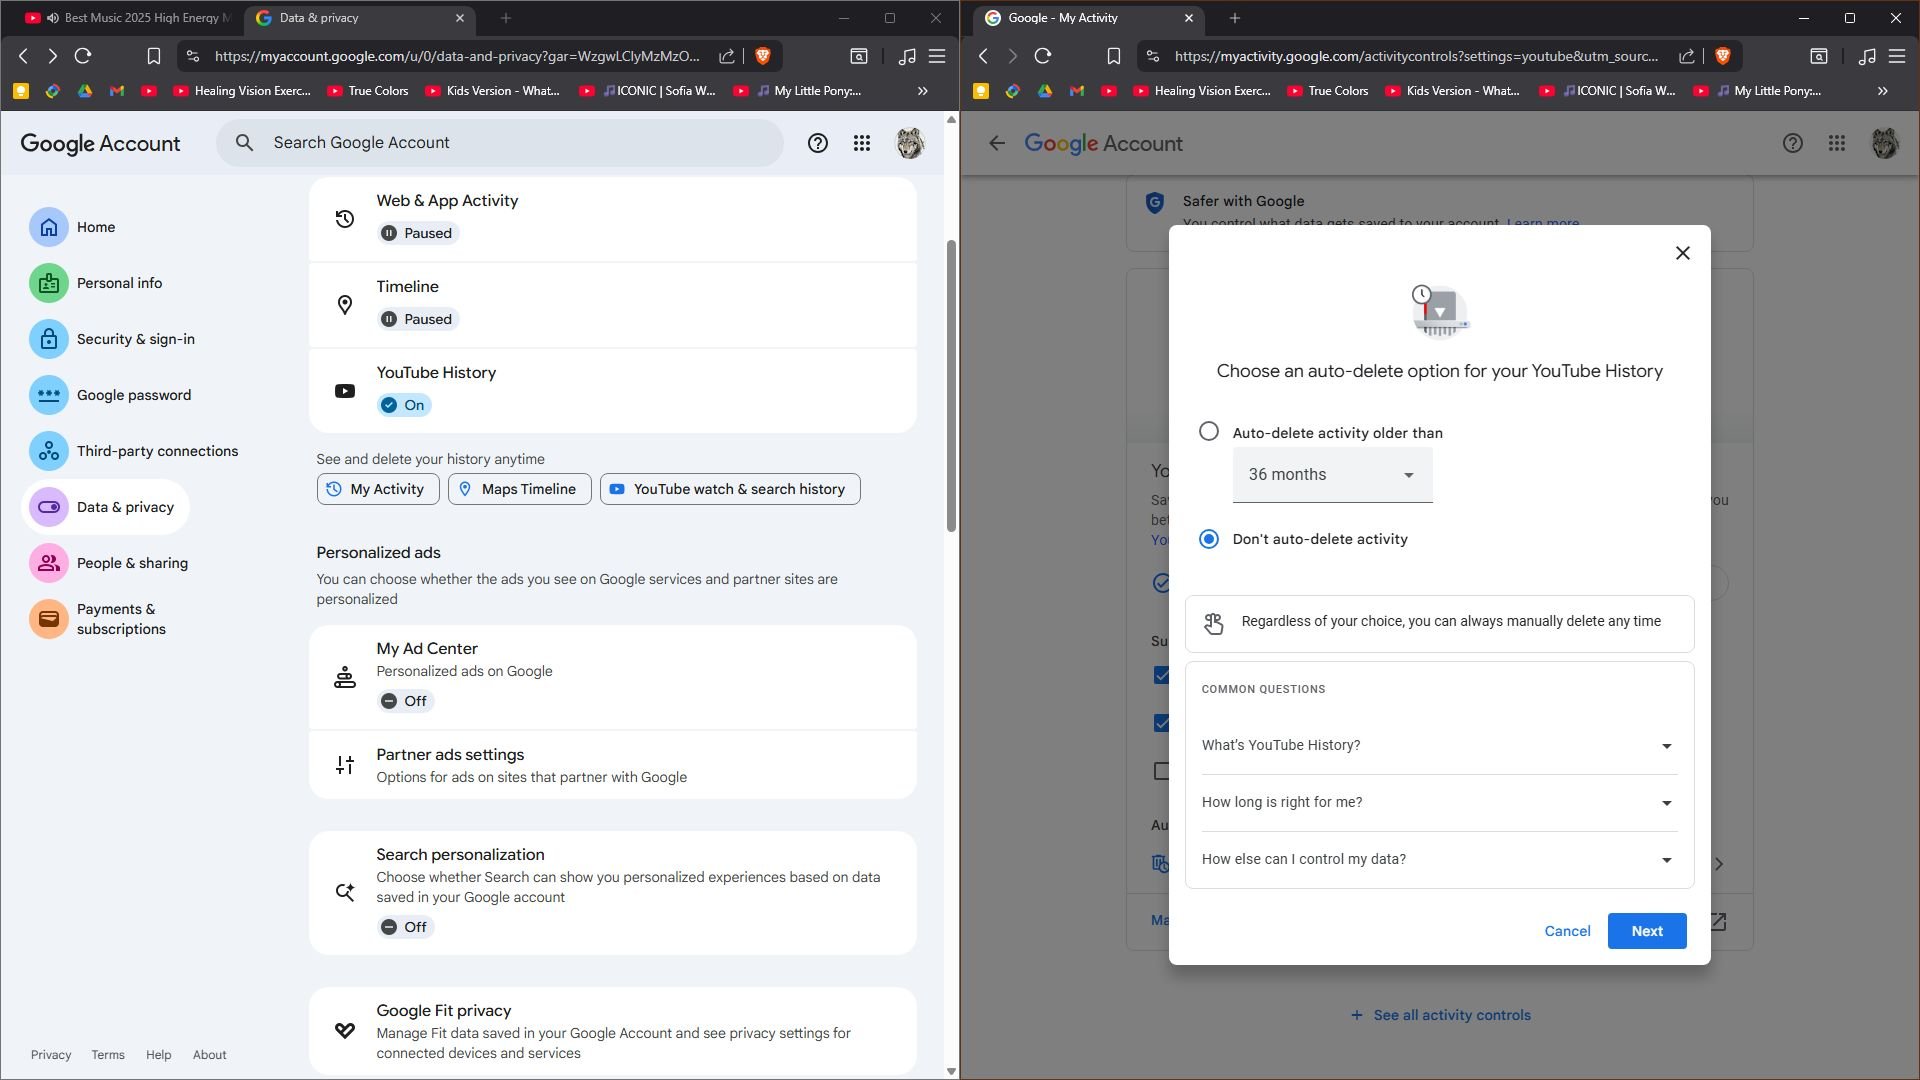The height and width of the screenshot is (1080, 1920).
Task: Open Help footer link
Action: point(158,1055)
